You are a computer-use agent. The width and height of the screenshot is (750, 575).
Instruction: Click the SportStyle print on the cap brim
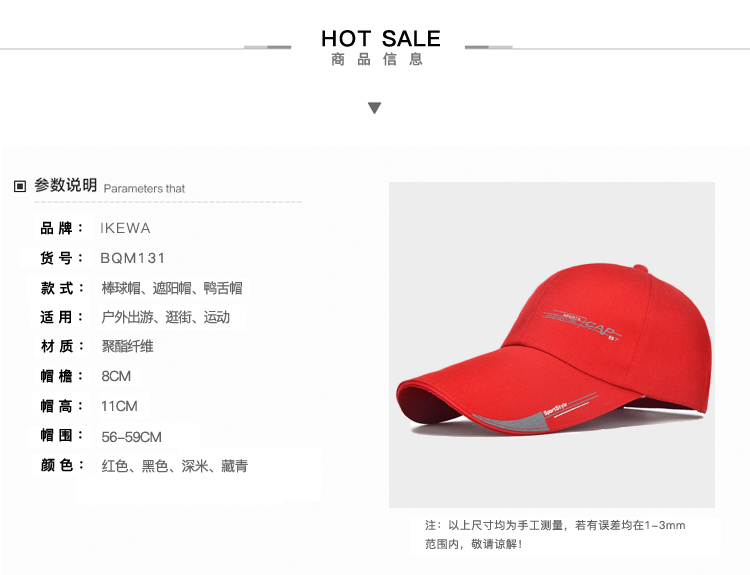click(x=555, y=409)
